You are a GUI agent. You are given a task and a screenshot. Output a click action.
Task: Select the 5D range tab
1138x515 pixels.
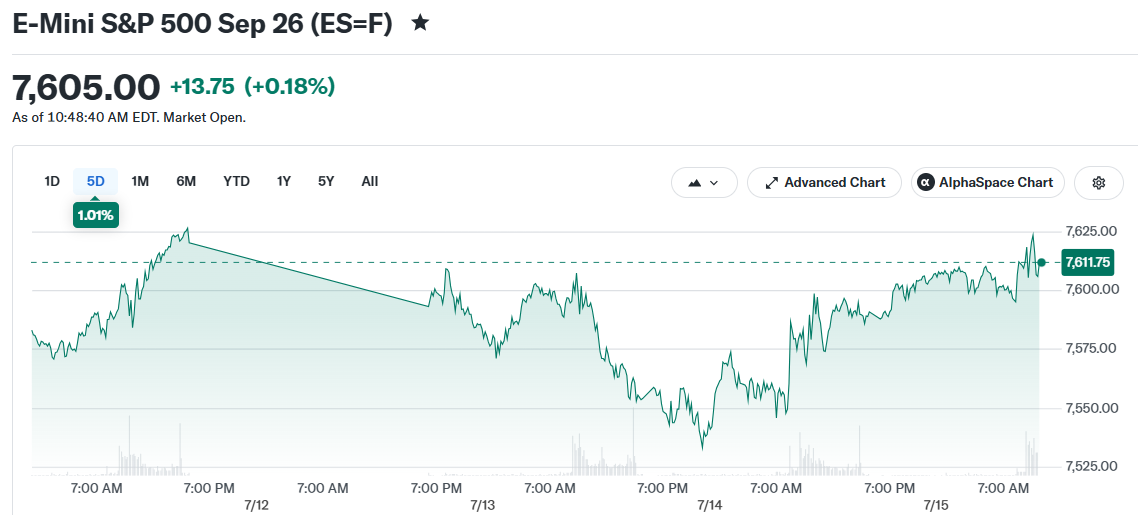(x=96, y=181)
